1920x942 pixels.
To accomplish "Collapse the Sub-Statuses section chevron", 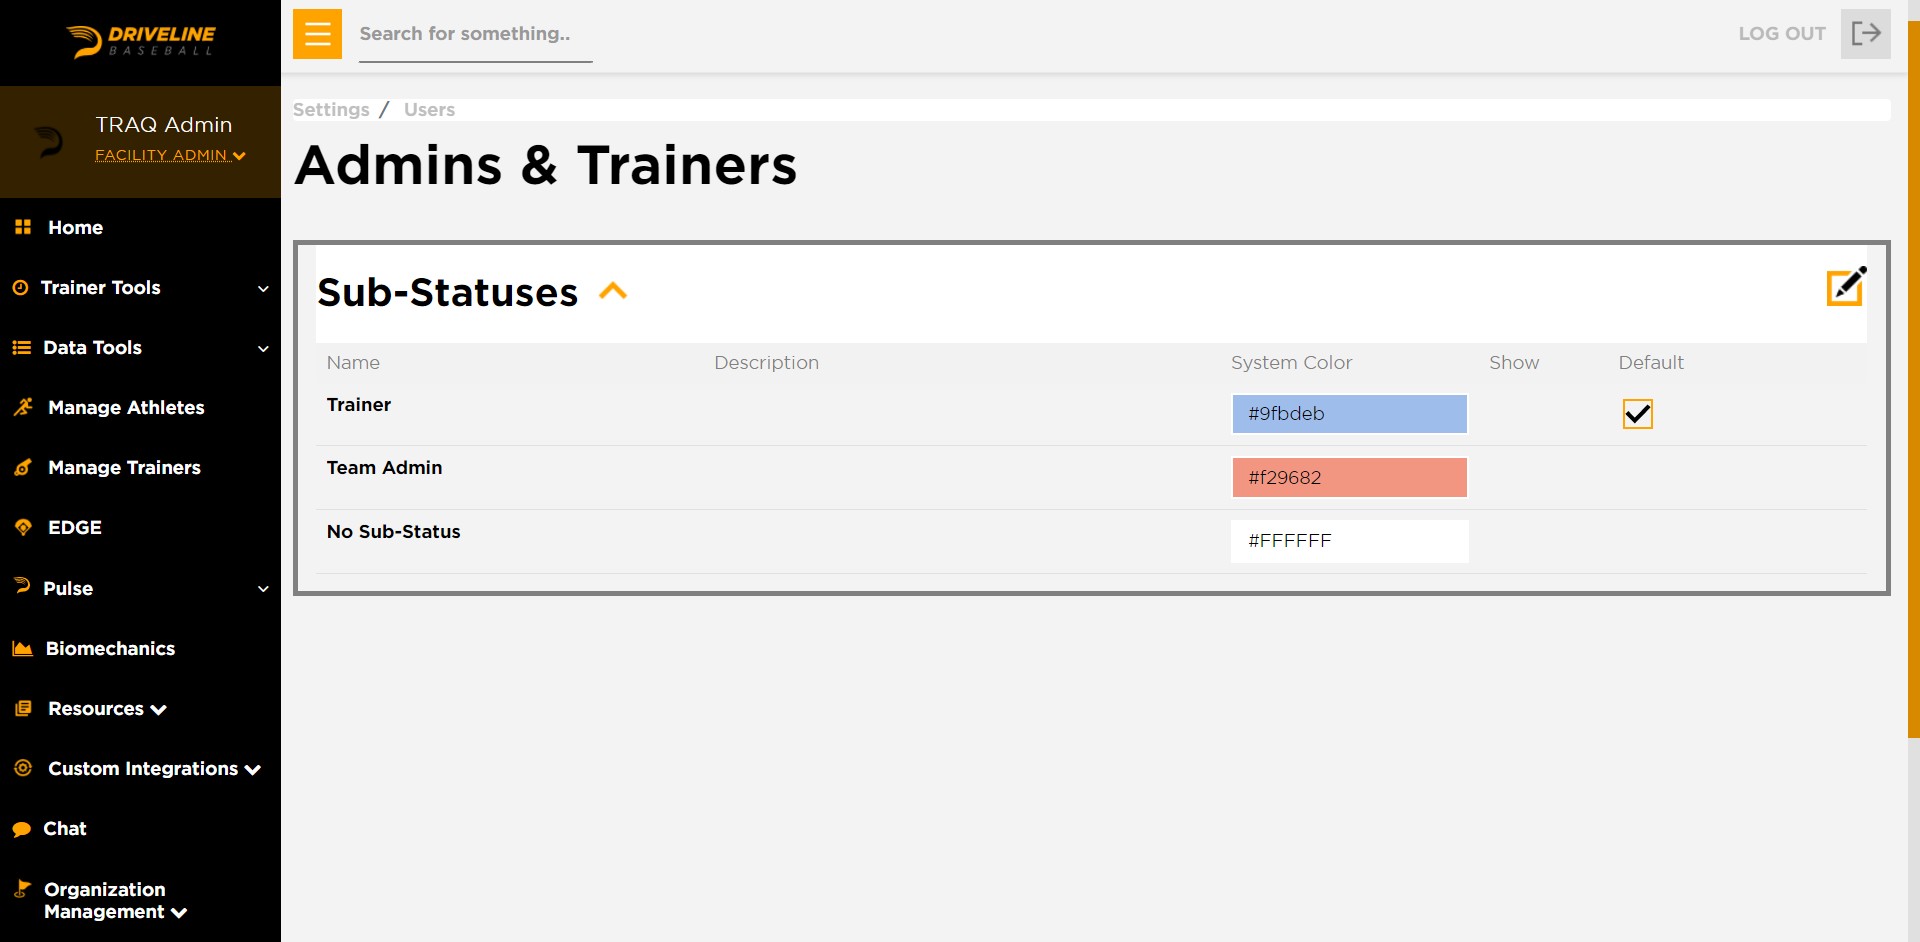I will point(612,291).
